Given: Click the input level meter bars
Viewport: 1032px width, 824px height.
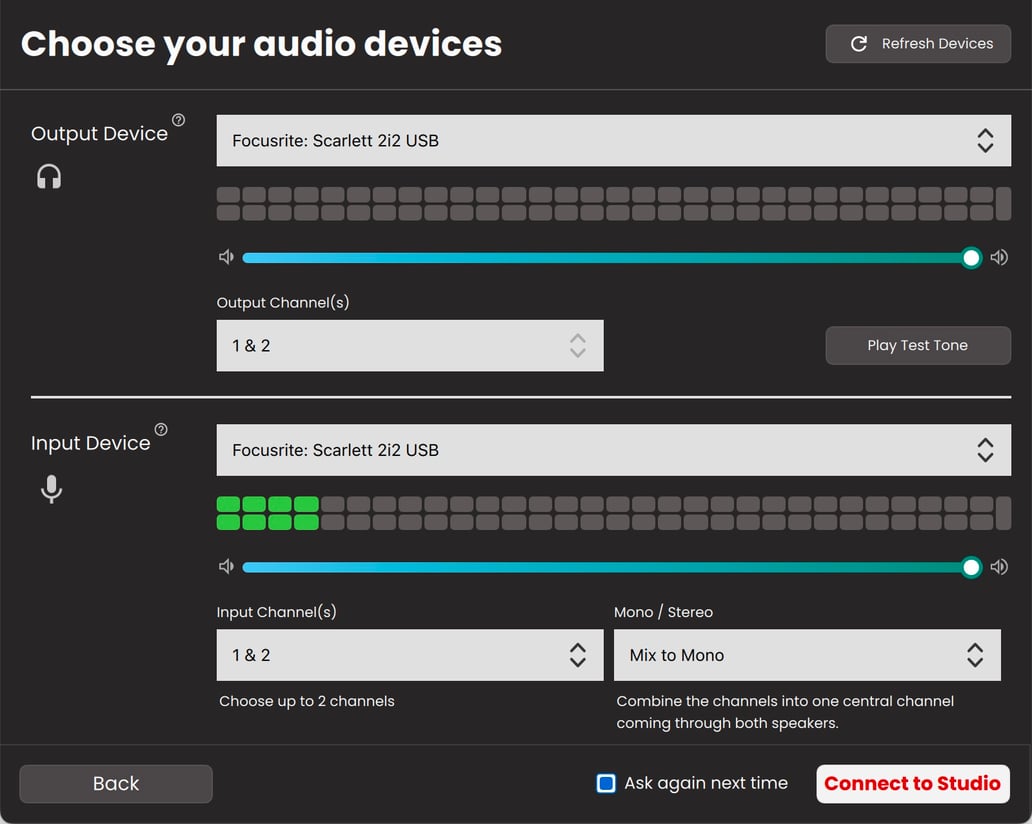Looking at the screenshot, I should (x=605, y=513).
